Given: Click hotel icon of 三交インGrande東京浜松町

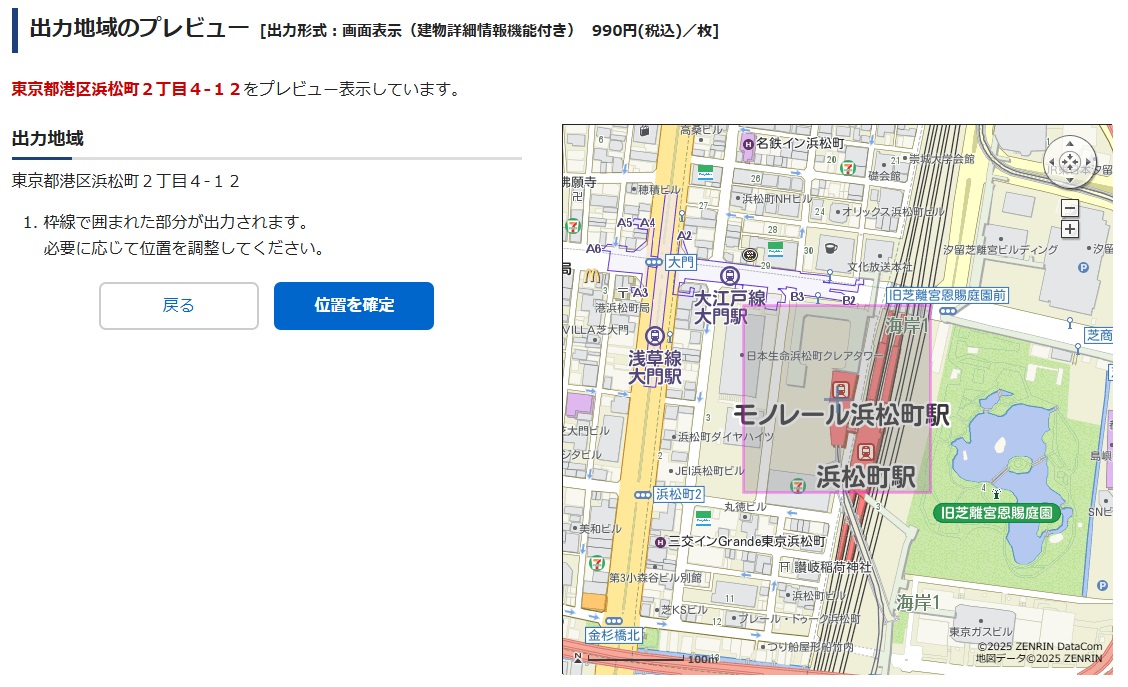Looking at the screenshot, I should point(660,542).
